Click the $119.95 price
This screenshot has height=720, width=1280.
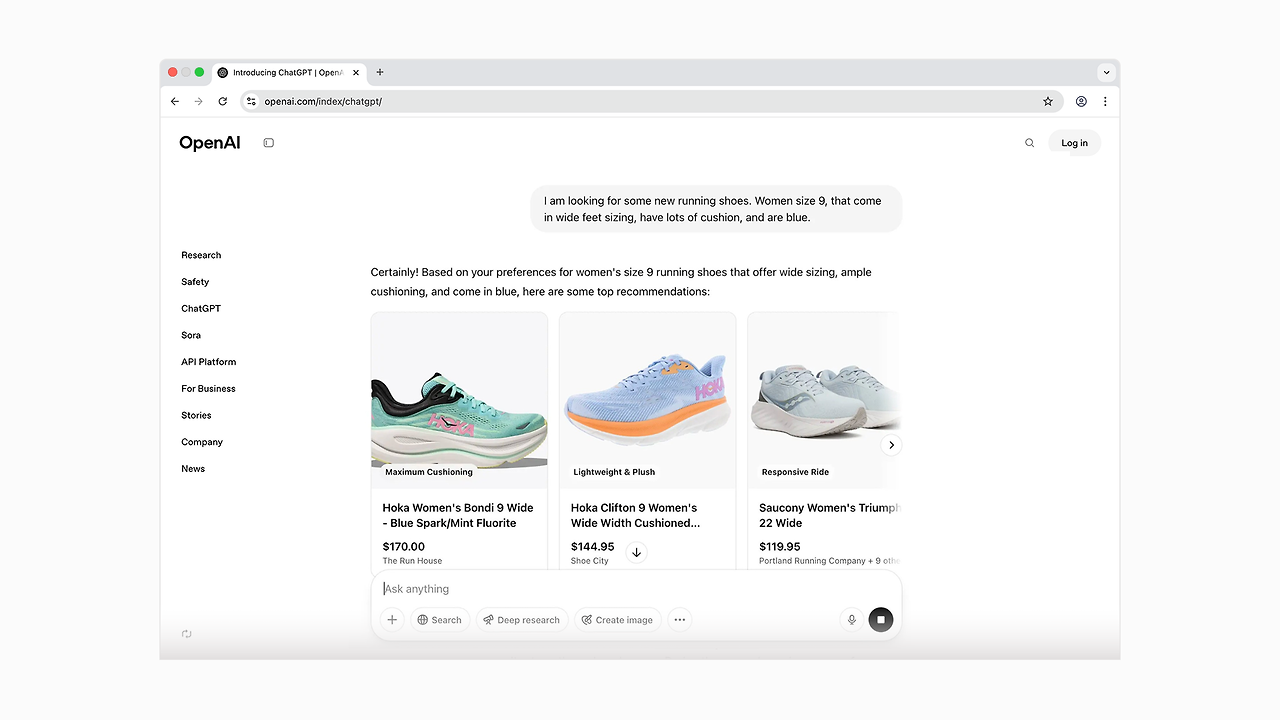[x=780, y=546]
